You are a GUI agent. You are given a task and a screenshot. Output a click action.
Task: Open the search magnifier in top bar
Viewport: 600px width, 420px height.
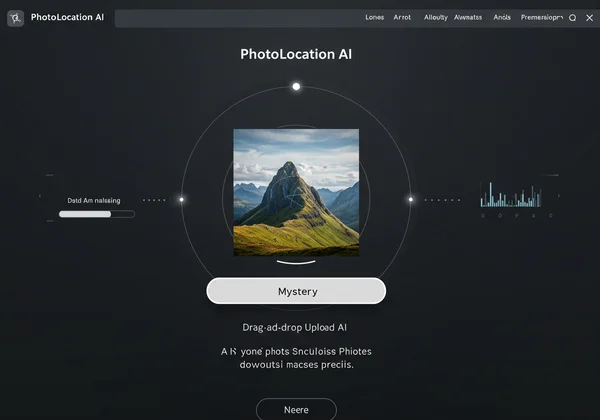572,18
